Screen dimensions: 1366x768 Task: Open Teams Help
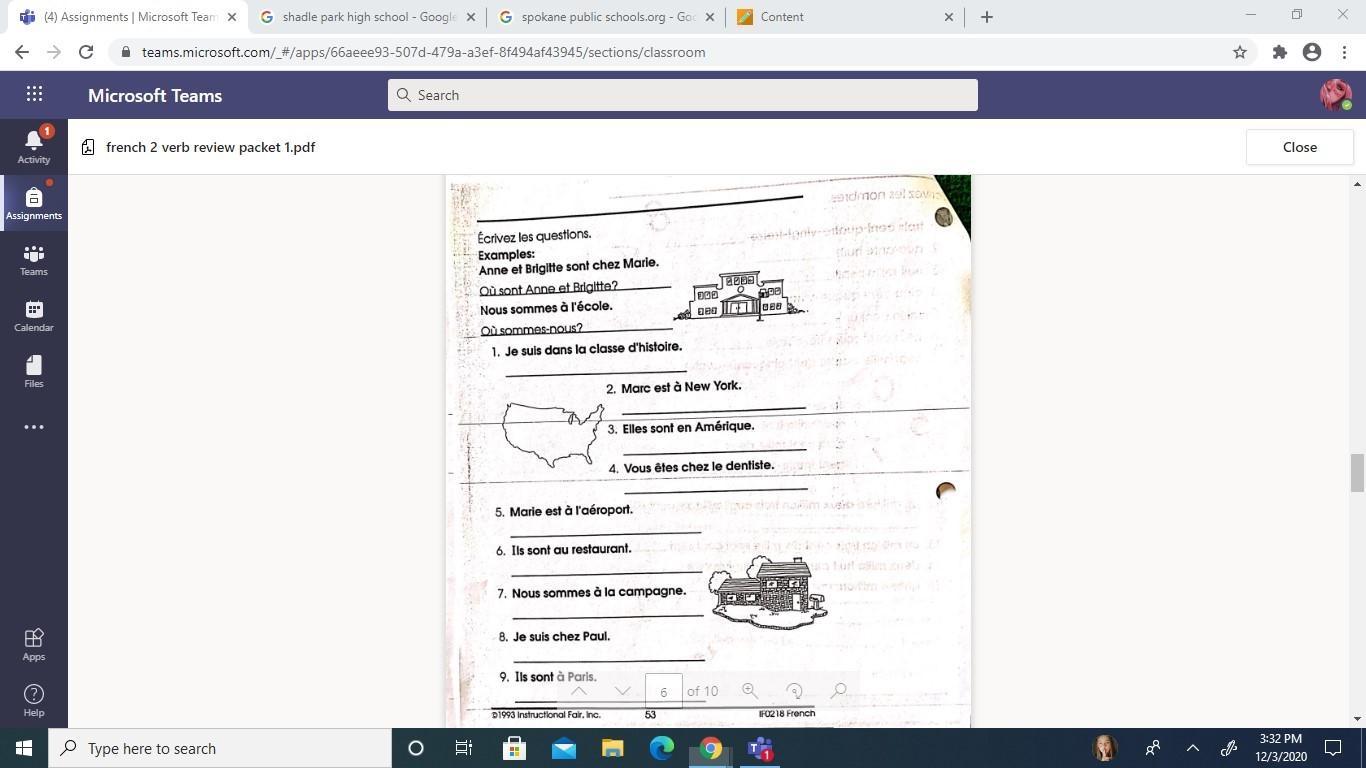(34, 700)
